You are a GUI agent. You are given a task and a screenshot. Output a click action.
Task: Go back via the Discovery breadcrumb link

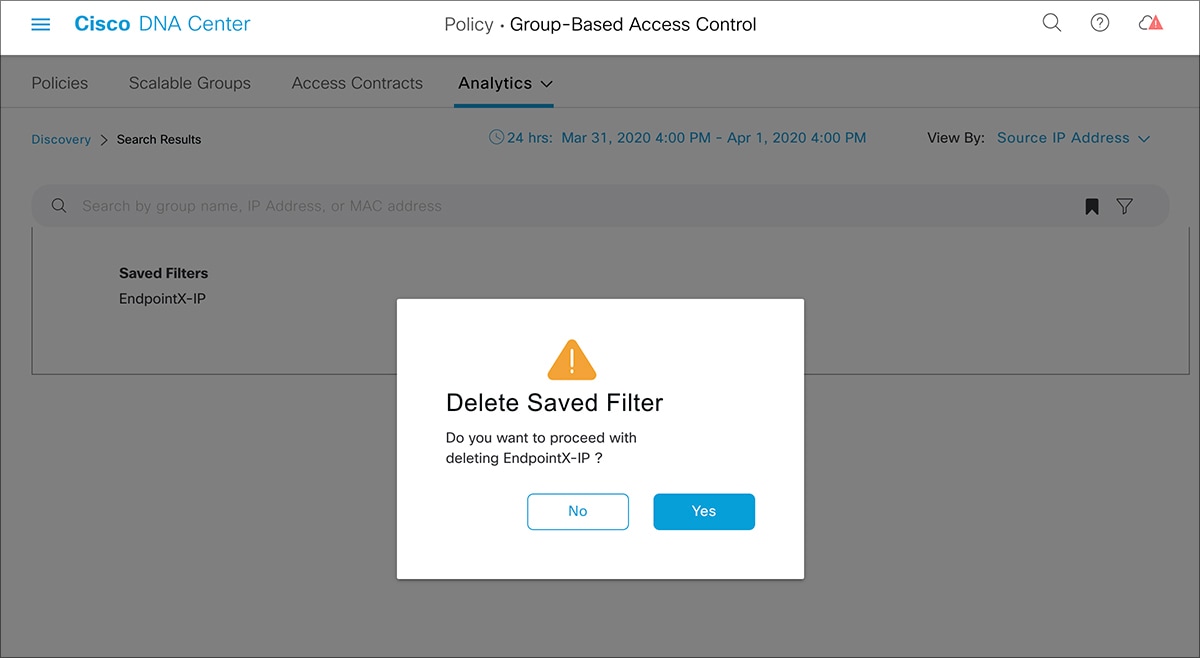pyautogui.click(x=61, y=140)
